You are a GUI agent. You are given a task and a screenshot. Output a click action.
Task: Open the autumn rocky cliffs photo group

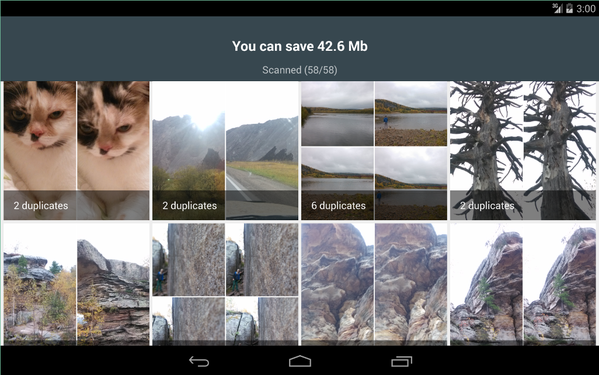click(76, 284)
